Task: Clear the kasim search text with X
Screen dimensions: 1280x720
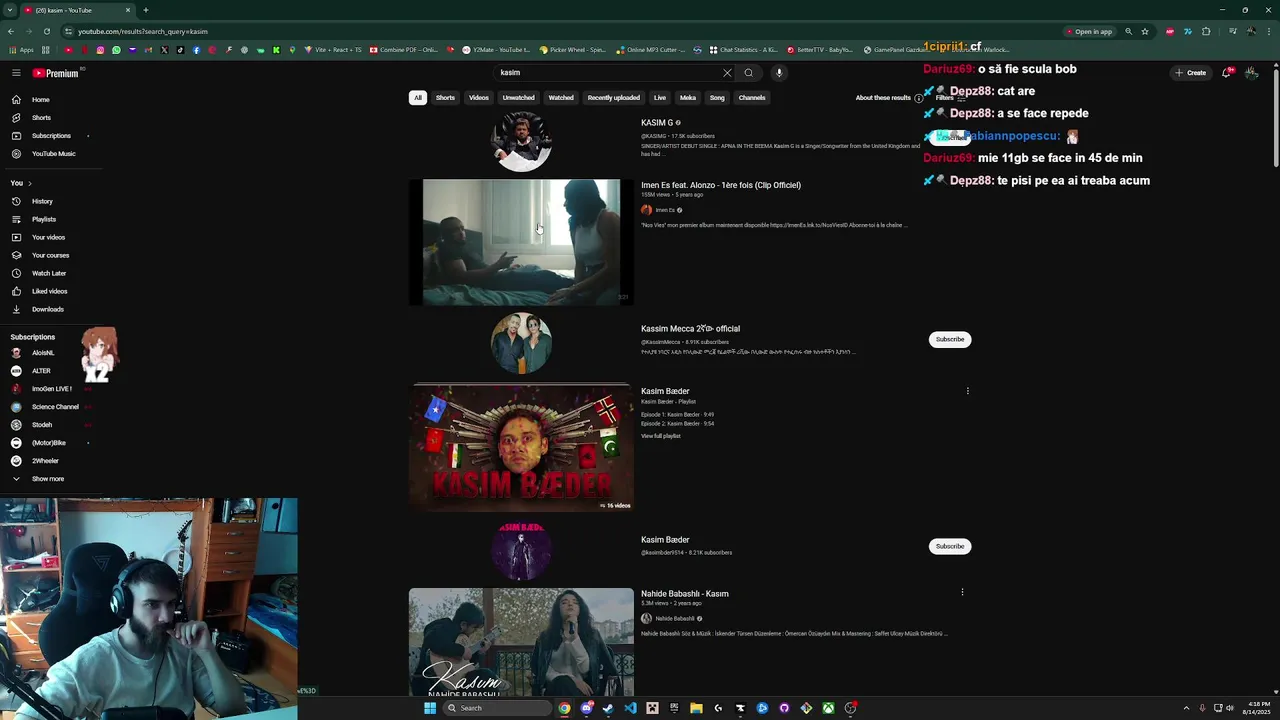Action: coord(727,73)
